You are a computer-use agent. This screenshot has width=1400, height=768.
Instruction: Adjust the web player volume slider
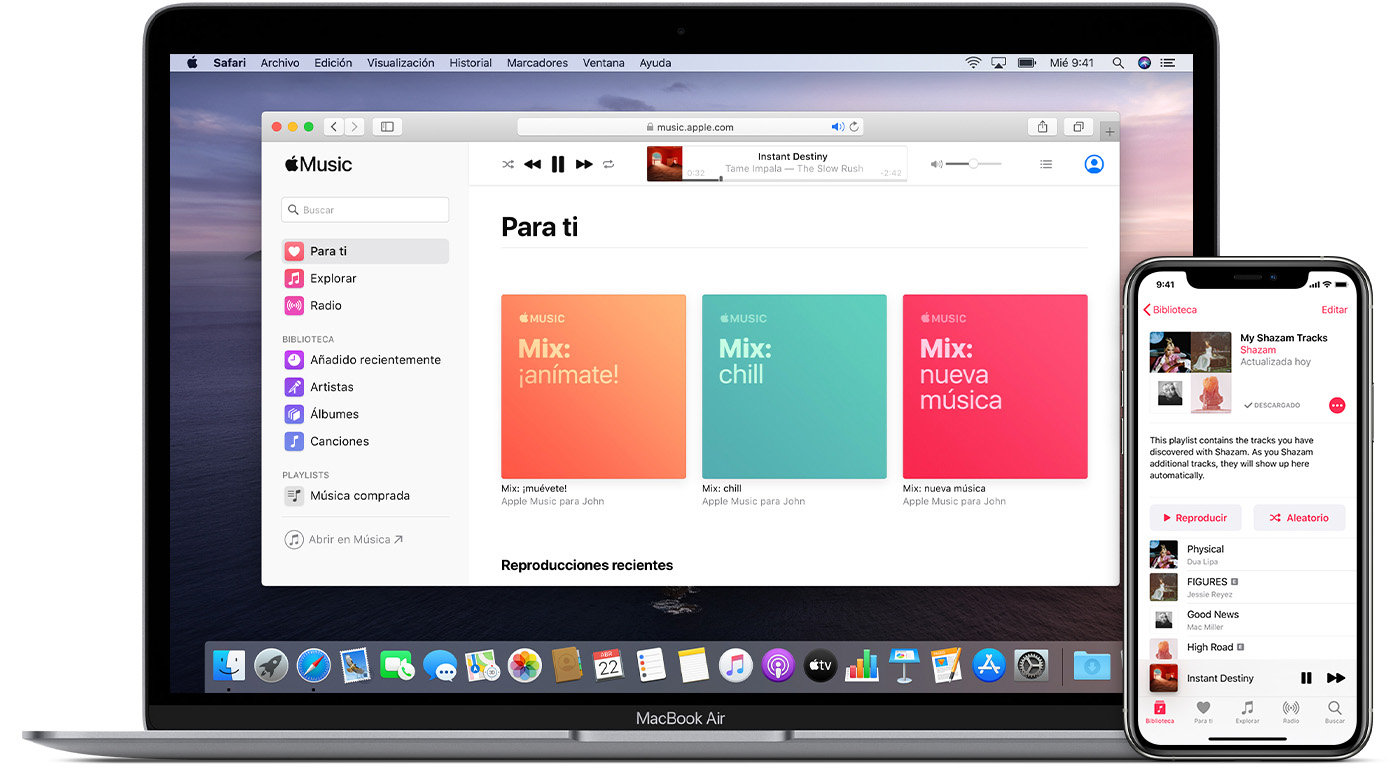tap(974, 164)
